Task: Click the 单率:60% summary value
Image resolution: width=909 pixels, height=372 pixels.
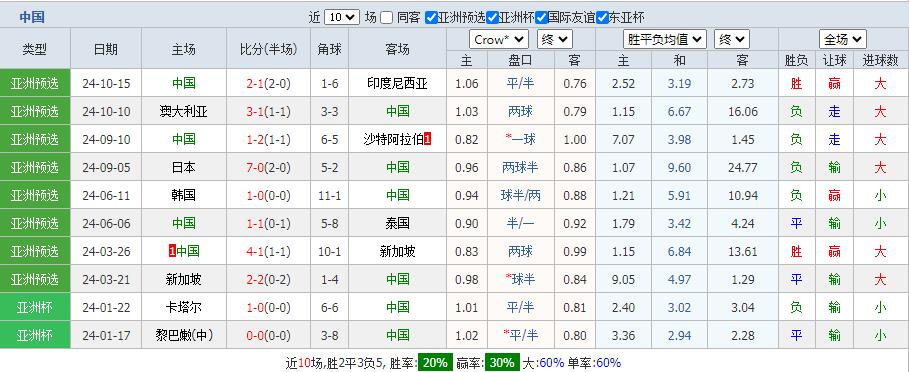Action: point(594,363)
